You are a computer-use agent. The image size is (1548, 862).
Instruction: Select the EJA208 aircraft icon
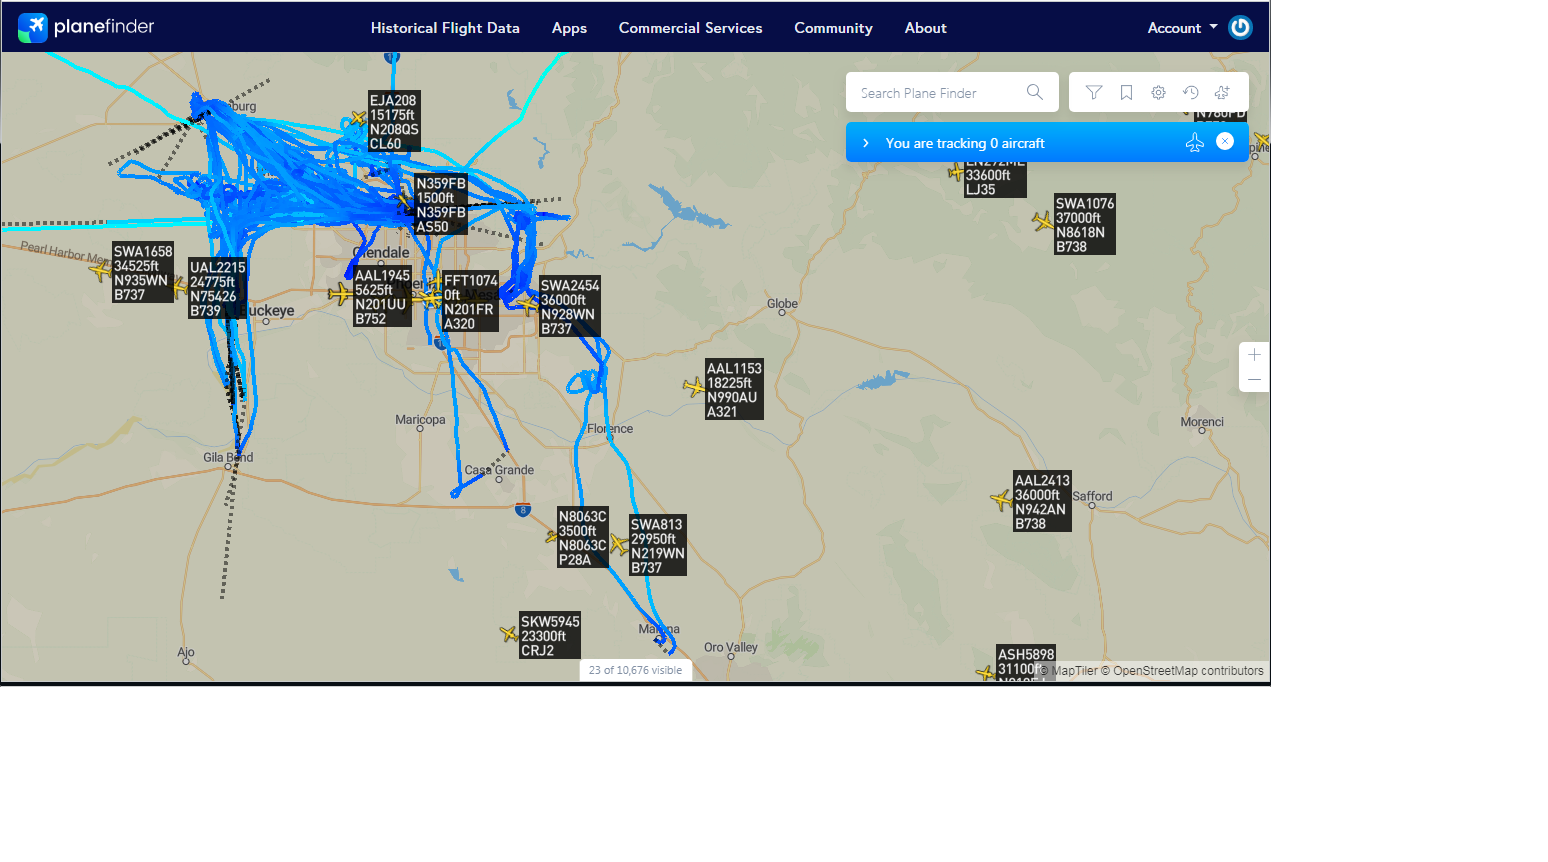point(358,118)
